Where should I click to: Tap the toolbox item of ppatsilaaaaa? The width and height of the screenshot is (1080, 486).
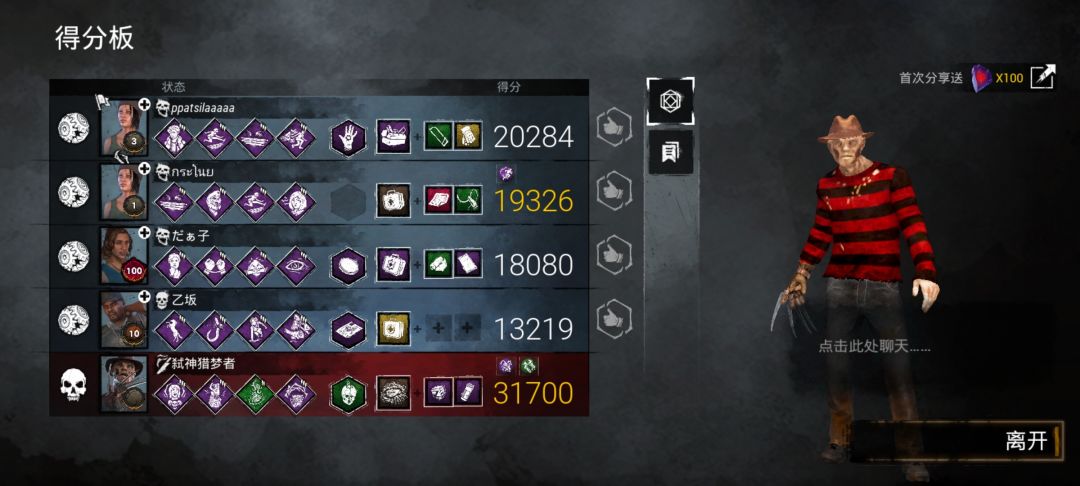pyautogui.click(x=393, y=136)
